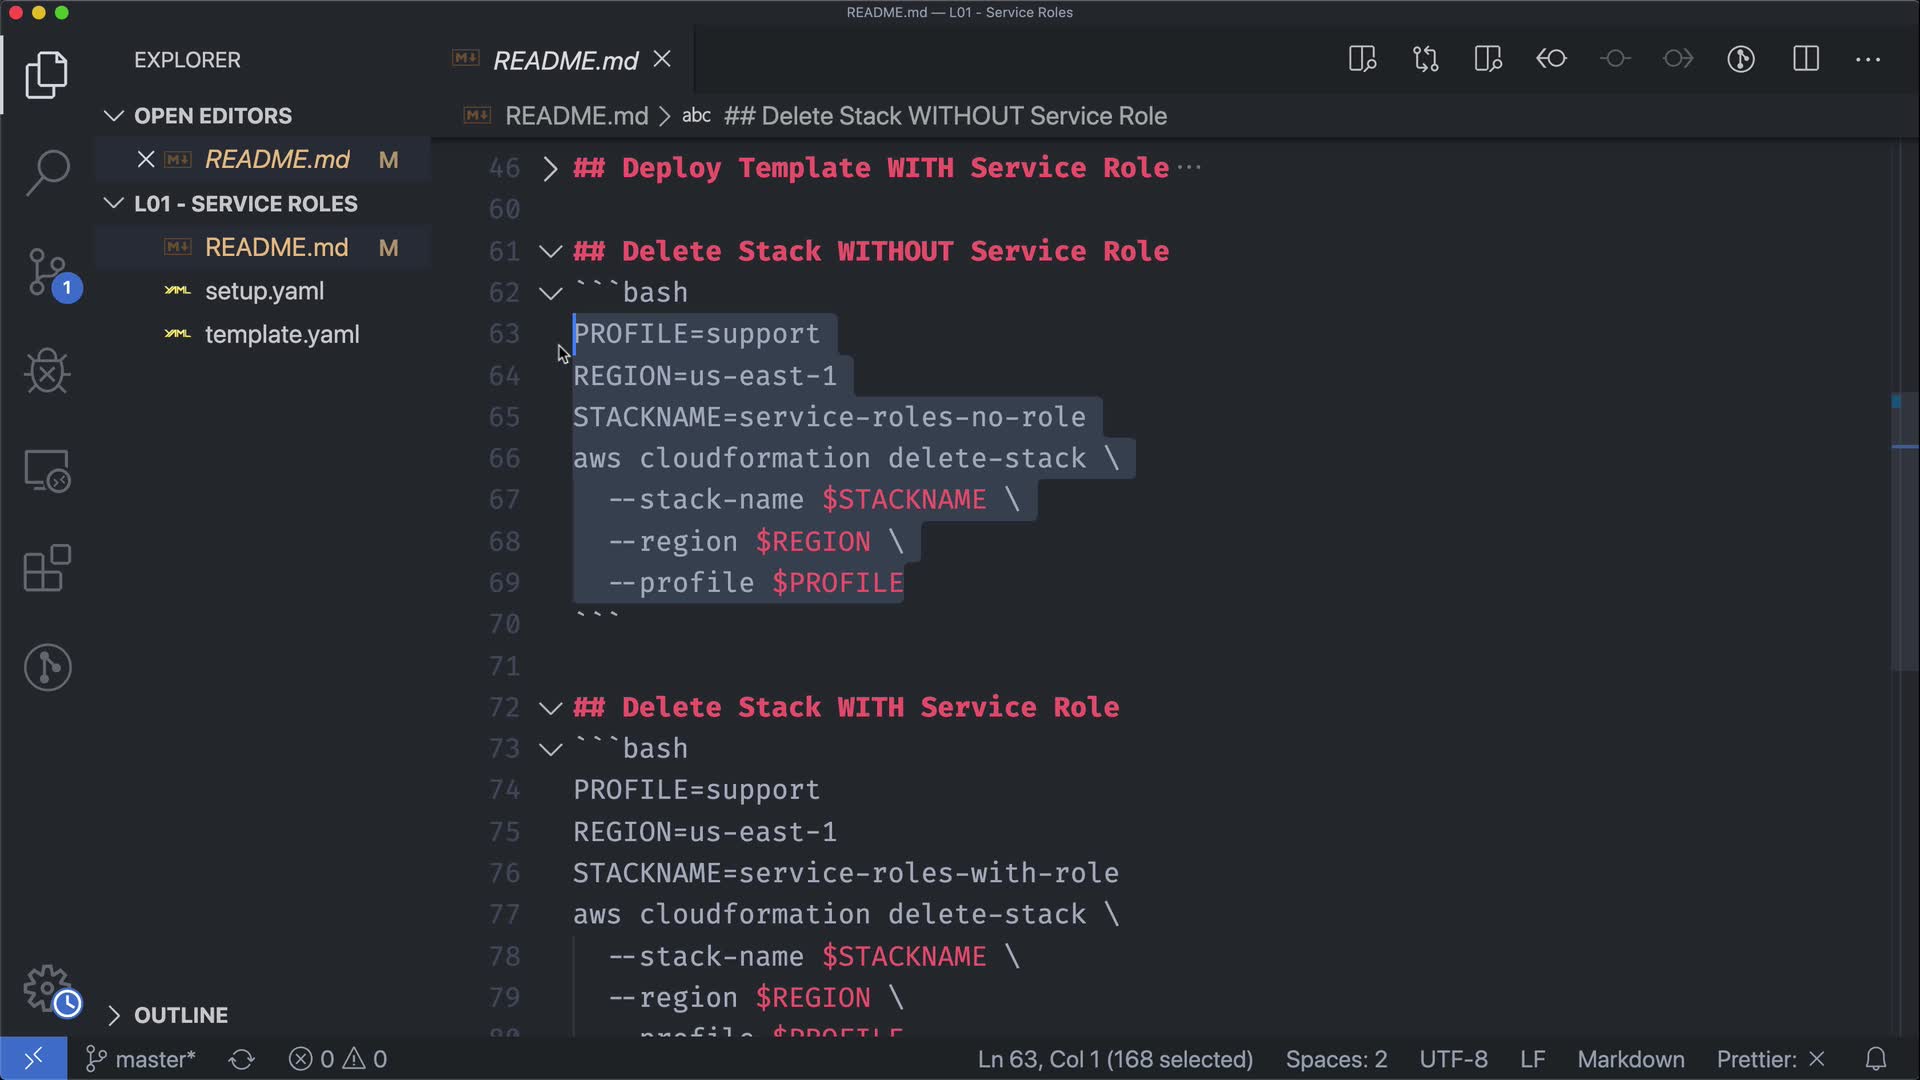Collapse the Delete Stack WITHOUT Service Role section

coord(550,251)
